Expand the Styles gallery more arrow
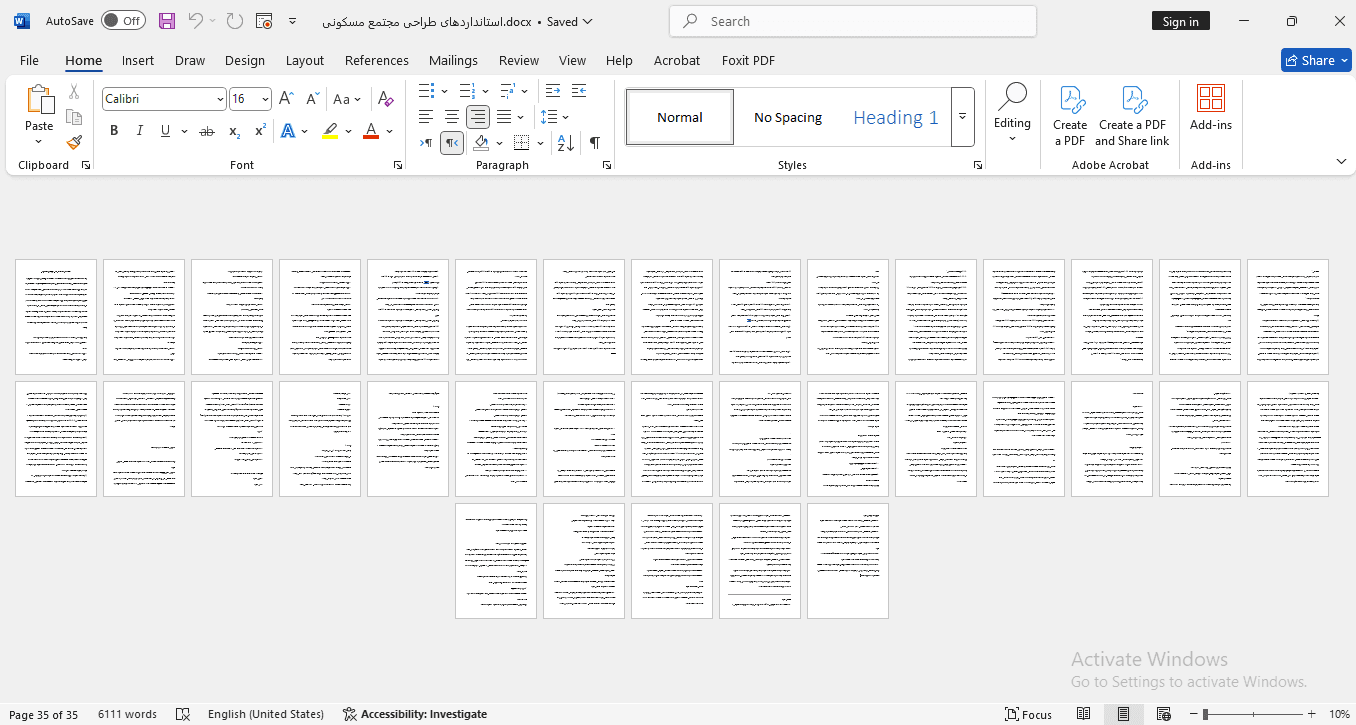 pyautogui.click(x=962, y=117)
